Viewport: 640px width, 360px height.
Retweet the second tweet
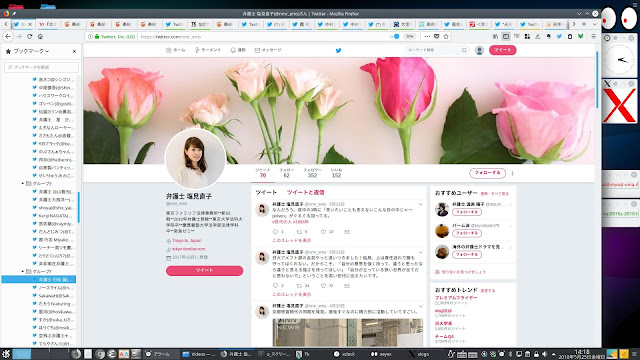tap(299, 286)
